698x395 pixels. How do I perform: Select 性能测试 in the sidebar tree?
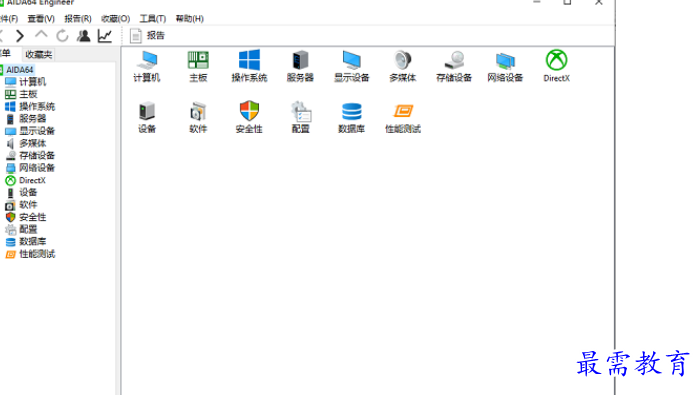tap(30, 254)
